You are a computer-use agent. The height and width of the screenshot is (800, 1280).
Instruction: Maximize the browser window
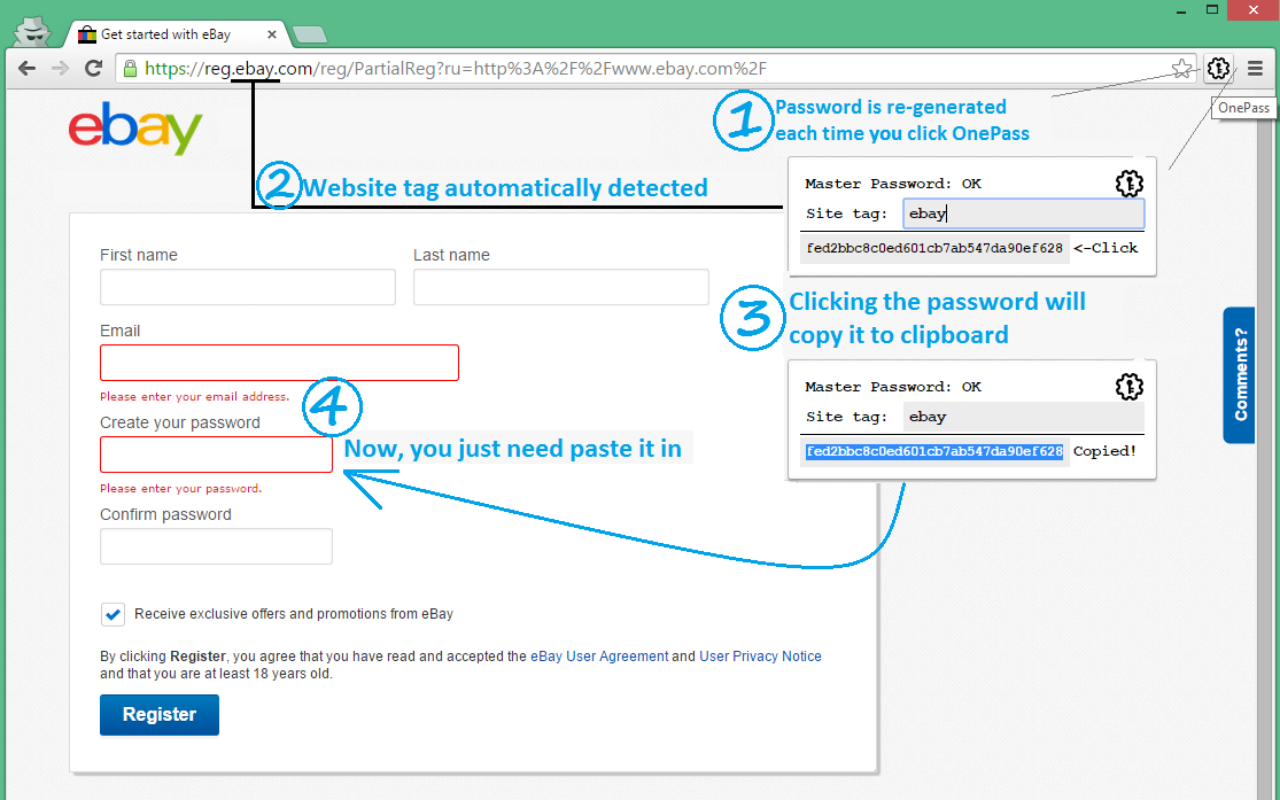click(1212, 9)
